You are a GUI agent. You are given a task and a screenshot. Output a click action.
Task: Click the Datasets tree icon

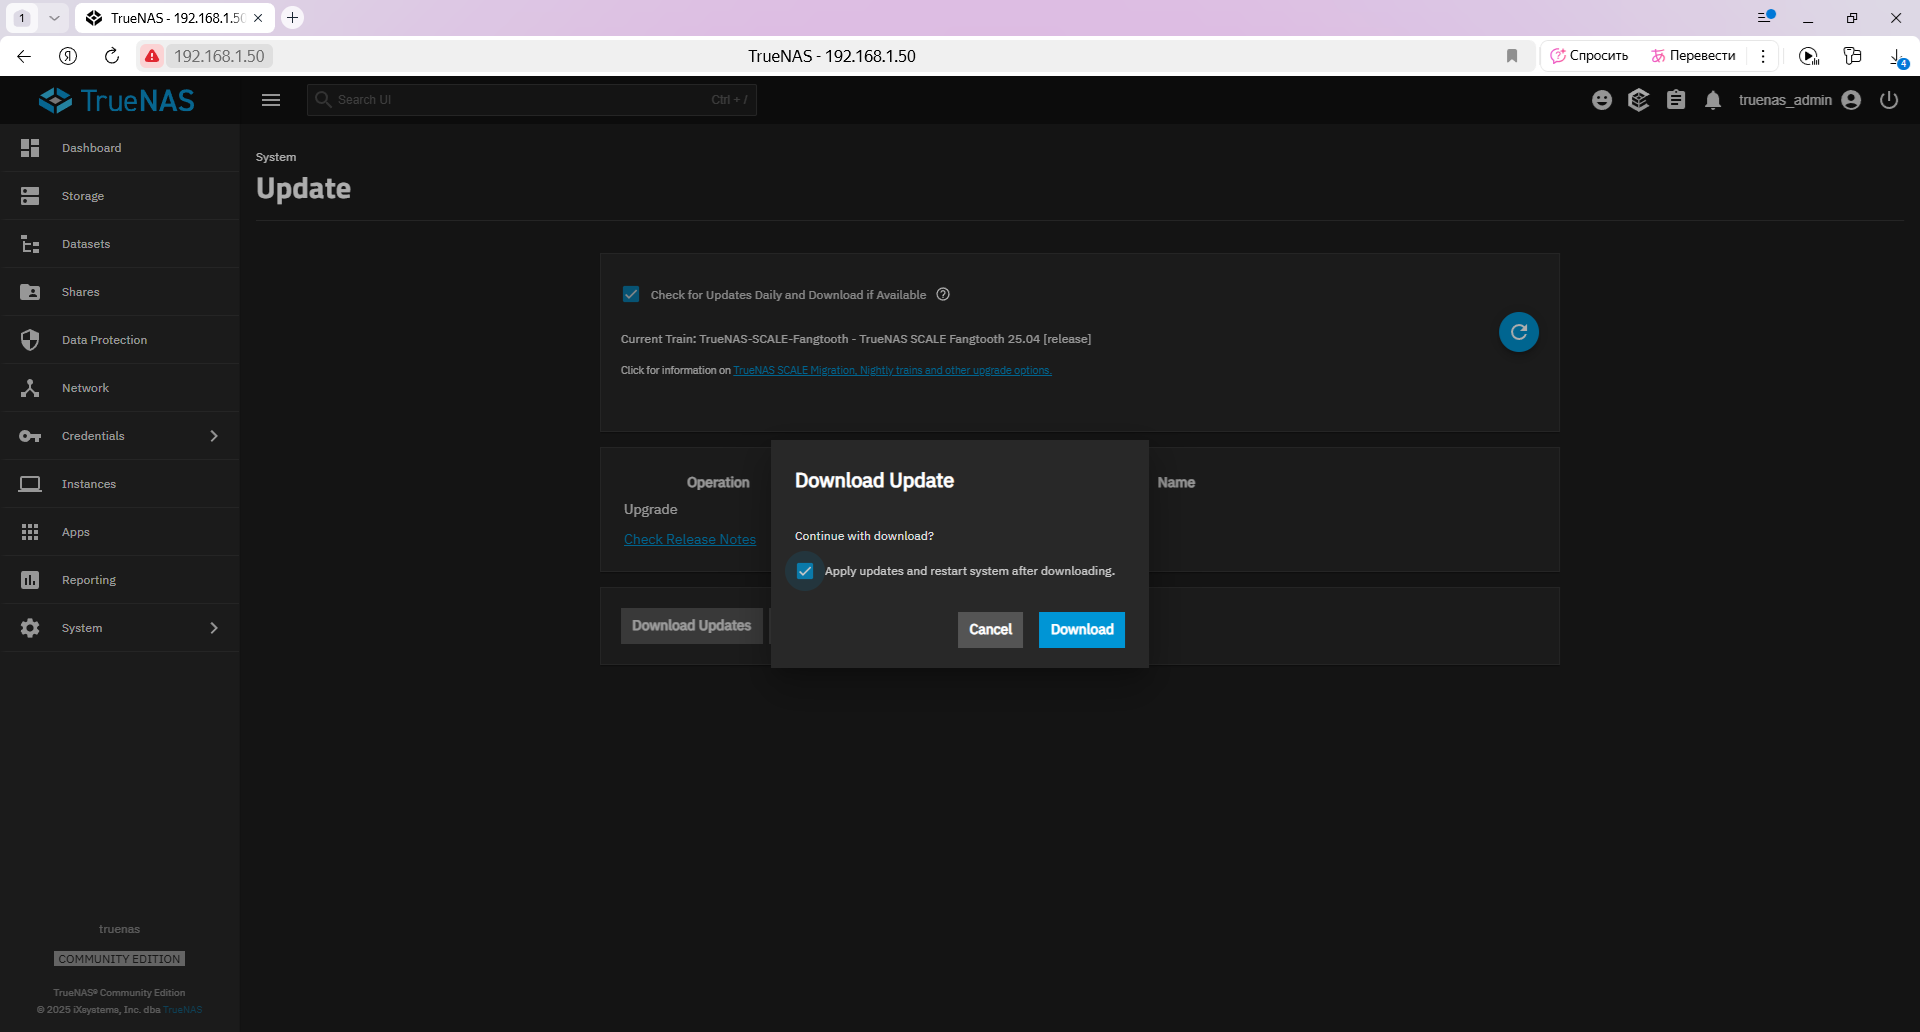(x=30, y=244)
